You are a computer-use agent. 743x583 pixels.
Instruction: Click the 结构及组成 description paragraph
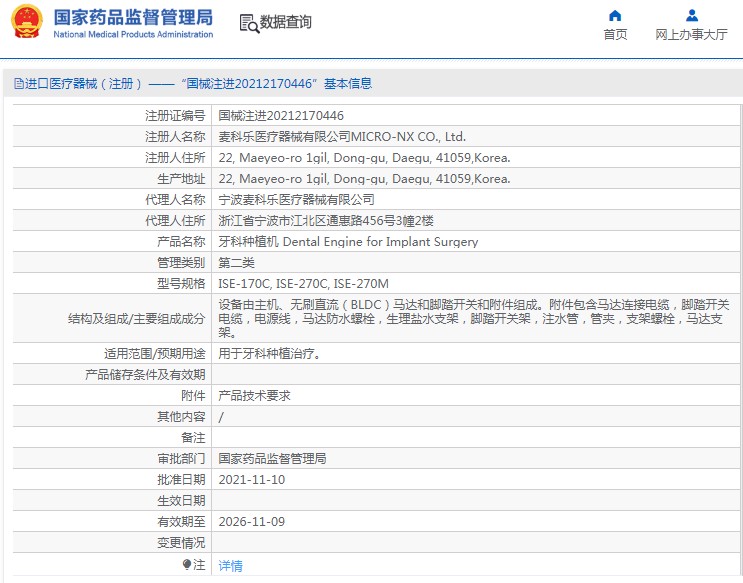pos(474,318)
